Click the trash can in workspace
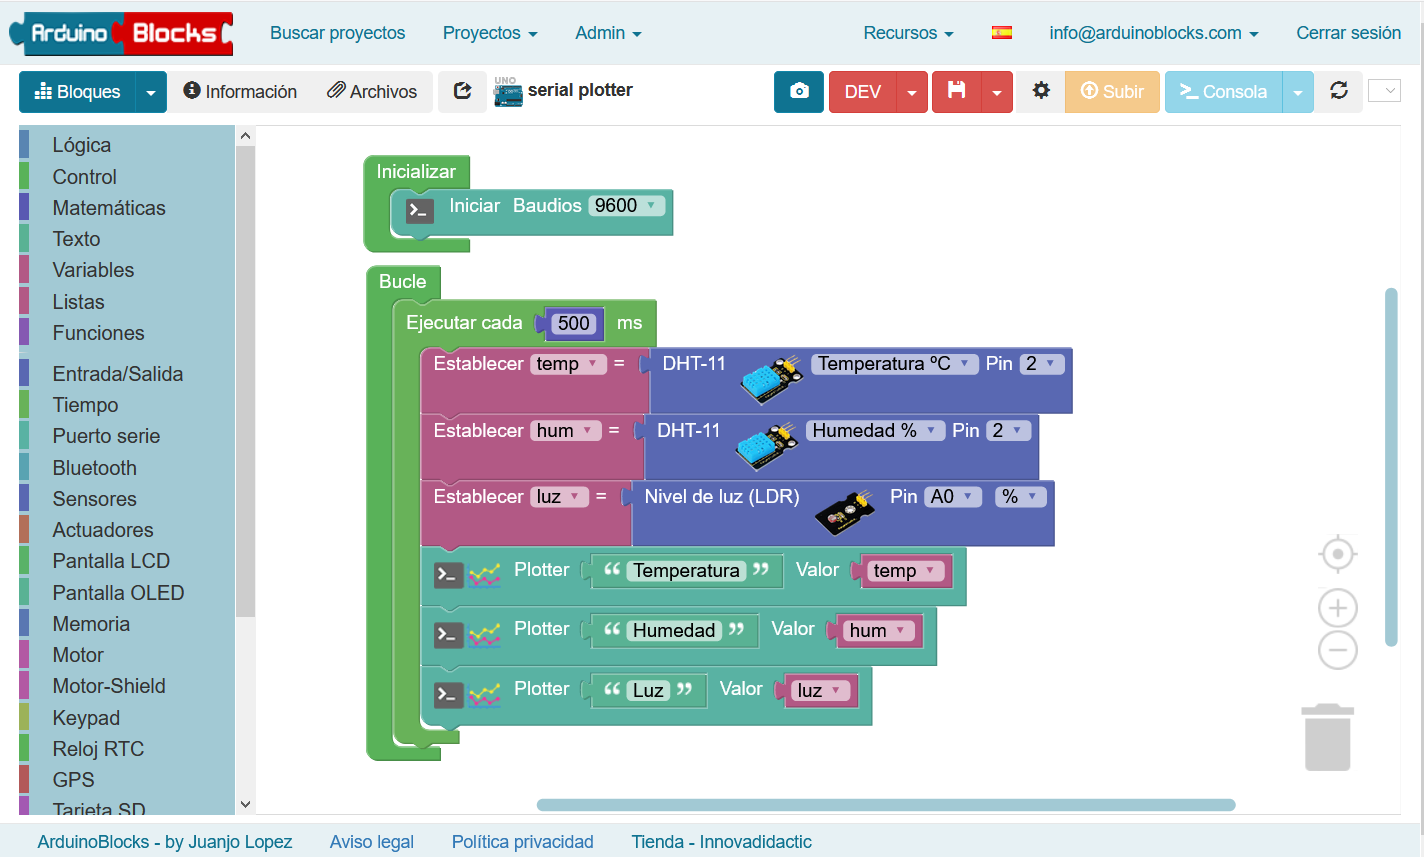 [x=1327, y=738]
